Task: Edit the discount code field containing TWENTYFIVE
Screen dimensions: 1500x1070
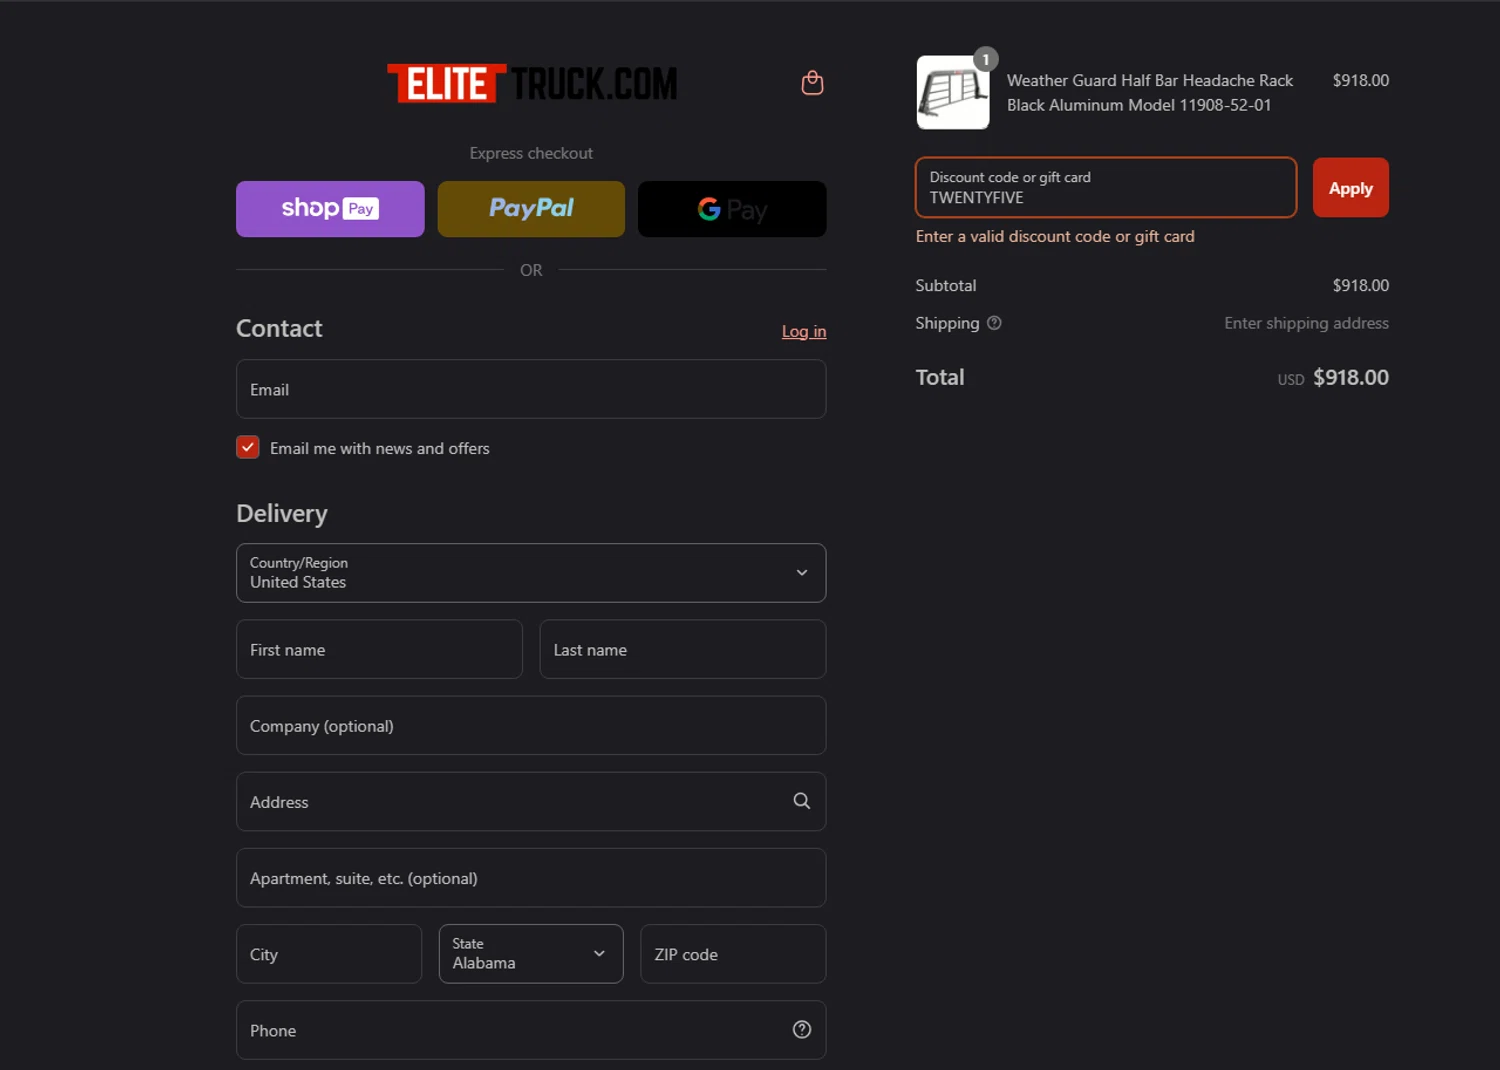Action: coord(1106,187)
